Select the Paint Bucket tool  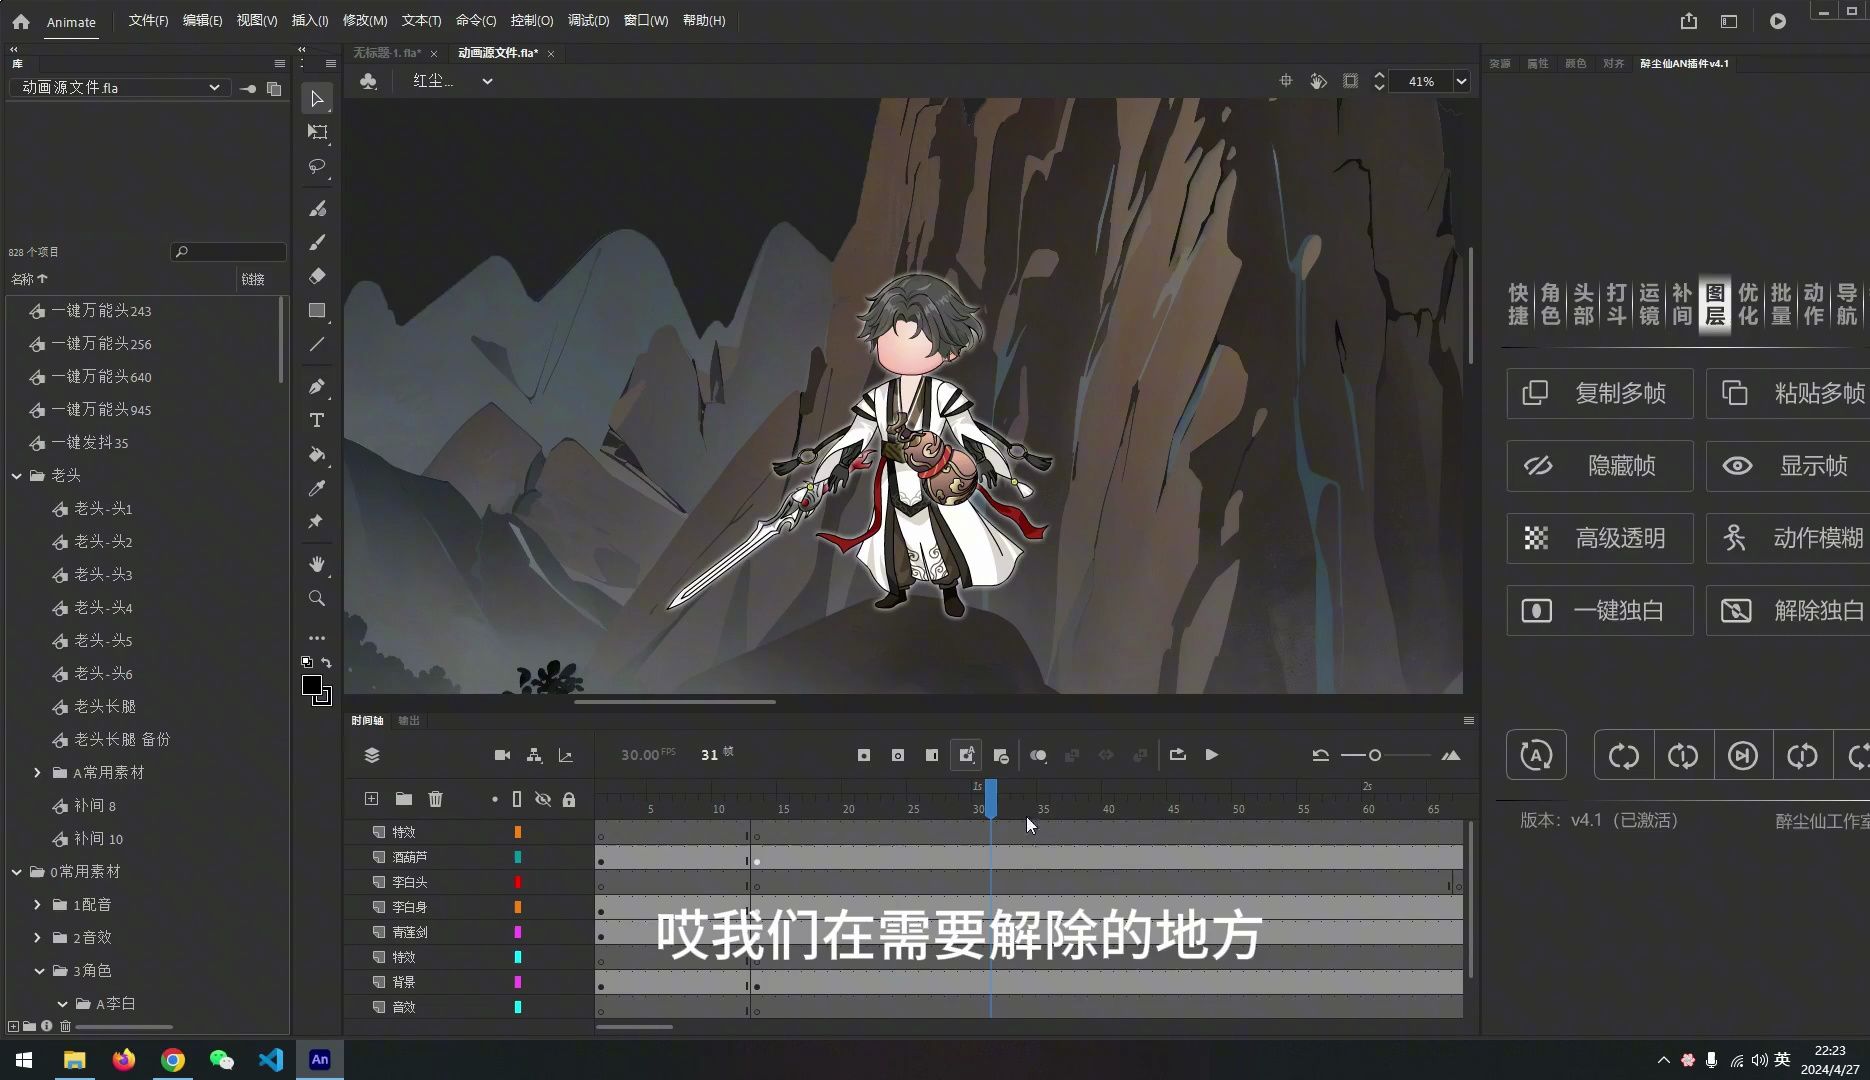[317, 454]
